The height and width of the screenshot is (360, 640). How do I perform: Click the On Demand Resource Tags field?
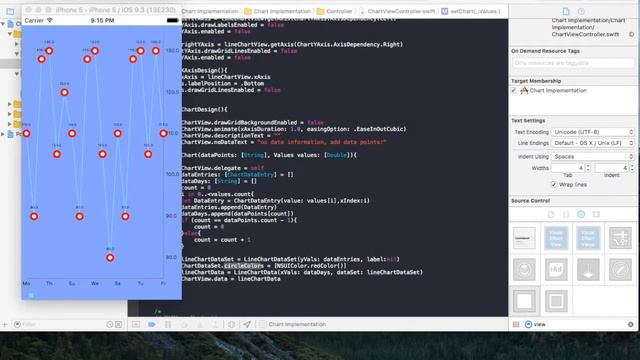point(573,63)
